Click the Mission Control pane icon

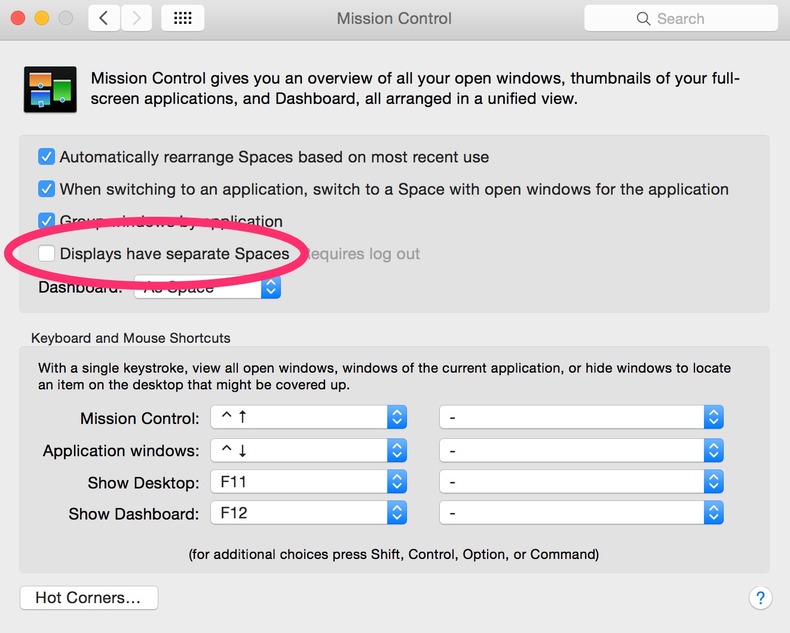coord(50,89)
